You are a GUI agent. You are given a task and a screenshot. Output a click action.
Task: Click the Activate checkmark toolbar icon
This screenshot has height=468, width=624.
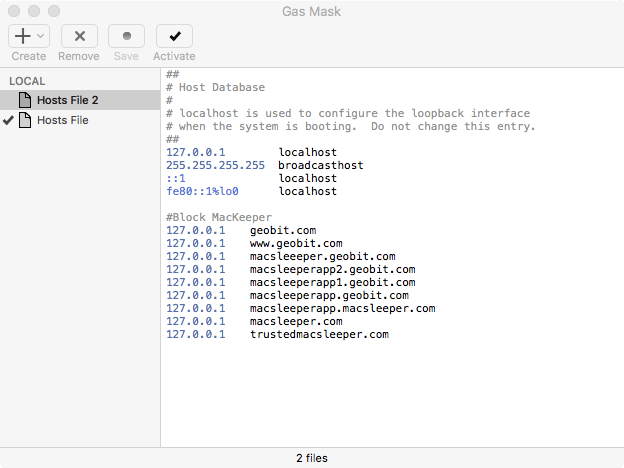pyautogui.click(x=175, y=36)
